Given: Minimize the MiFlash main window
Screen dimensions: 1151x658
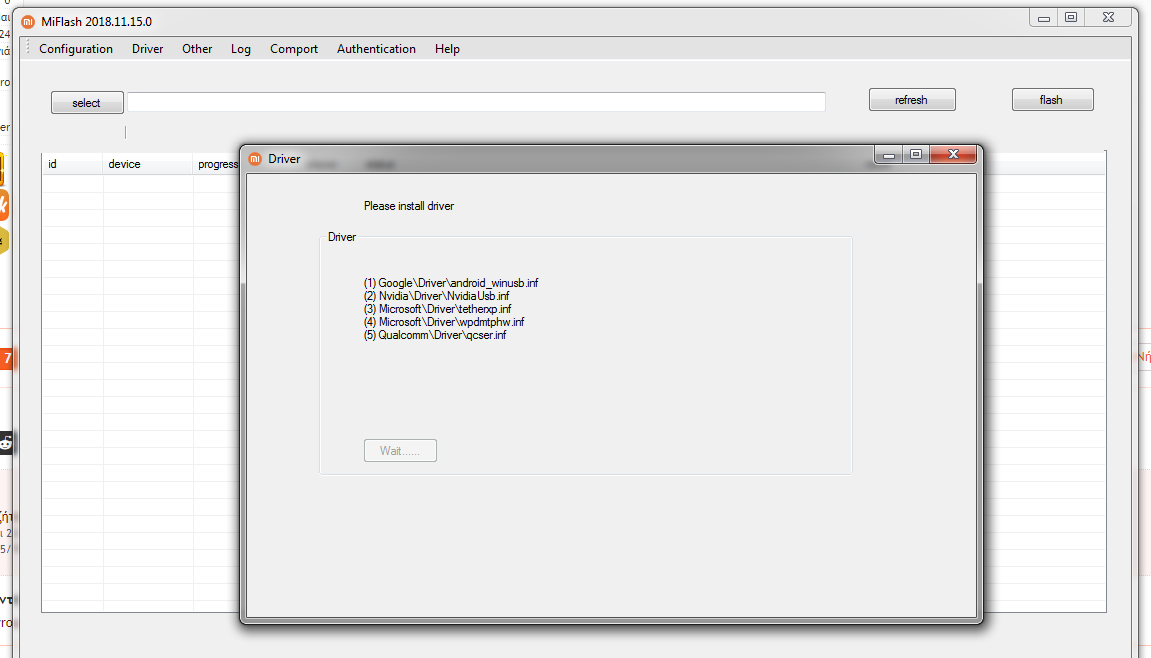Looking at the screenshot, I should [1043, 17].
